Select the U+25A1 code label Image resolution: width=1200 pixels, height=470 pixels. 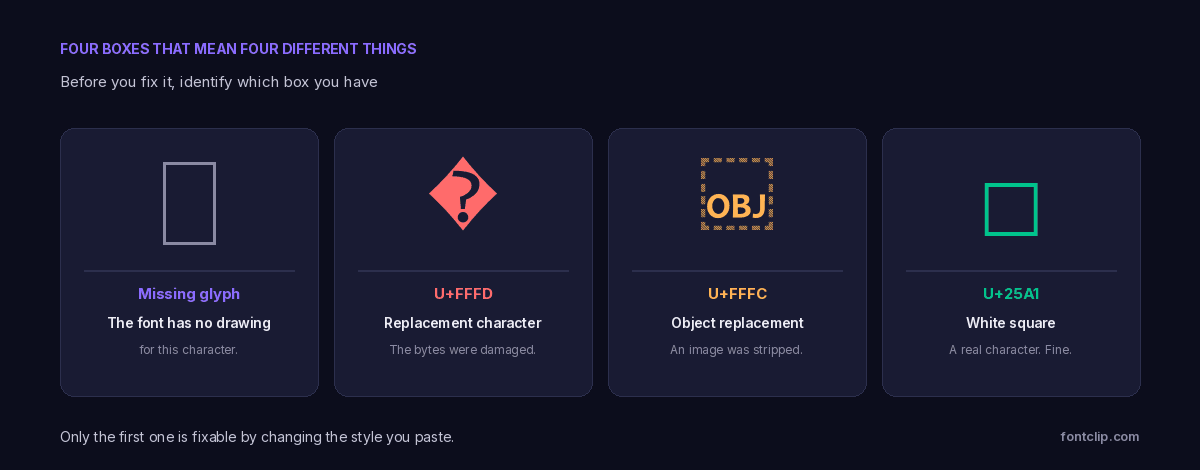[x=1011, y=294]
